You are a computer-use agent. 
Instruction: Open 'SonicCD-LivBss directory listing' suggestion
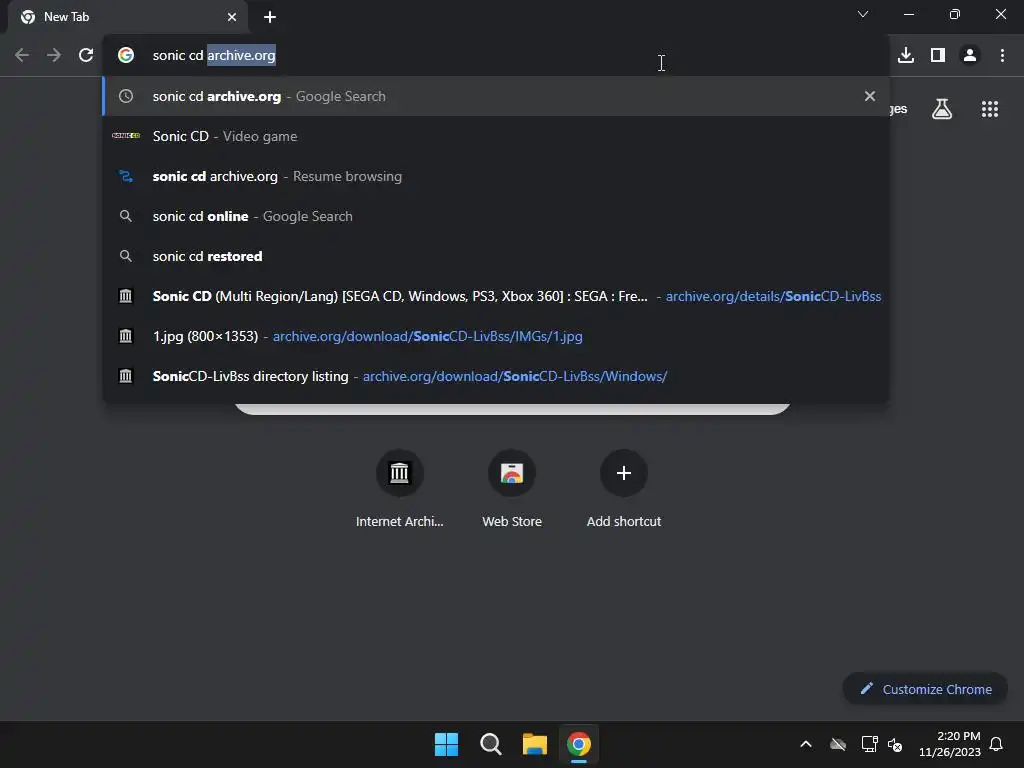(496, 376)
